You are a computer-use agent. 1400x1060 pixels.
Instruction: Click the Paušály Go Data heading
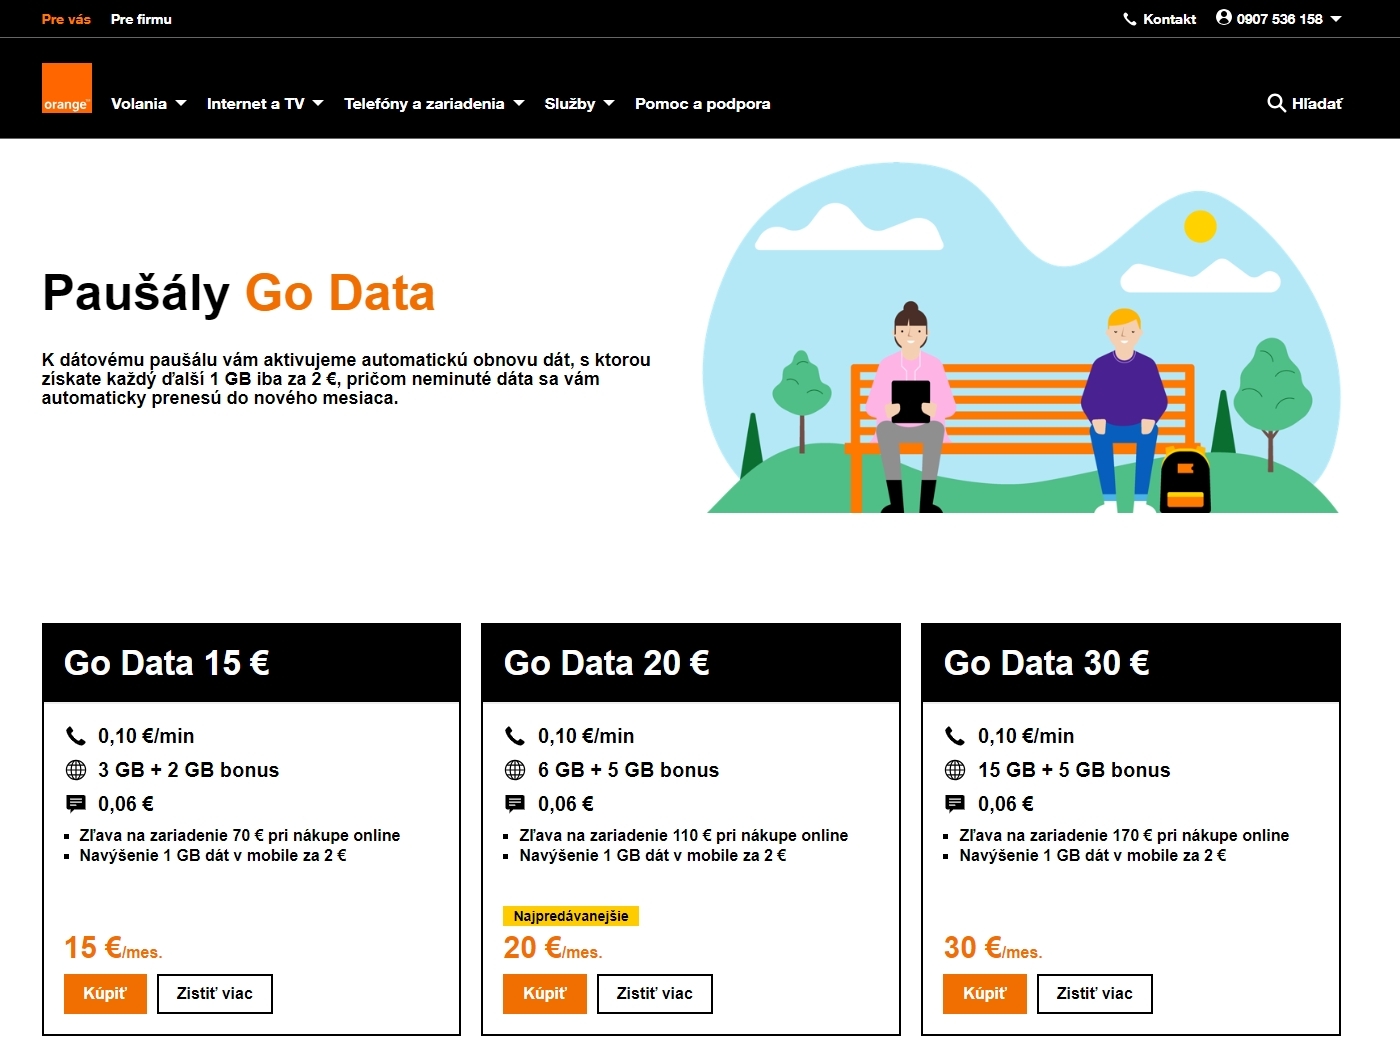pyautogui.click(x=238, y=294)
